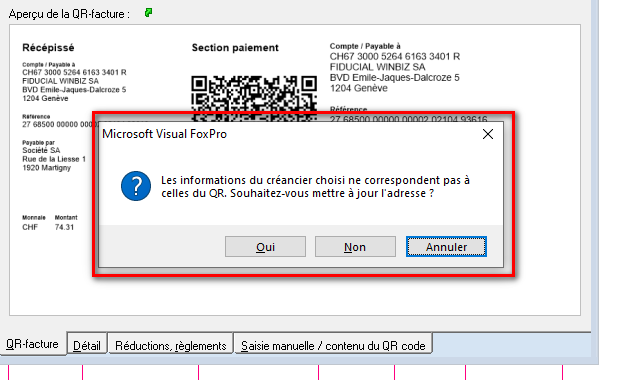The height and width of the screenshot is (380, 632).
Task: Click the Aperçu de la QR-facture label
Action: [x=69, y=14]
